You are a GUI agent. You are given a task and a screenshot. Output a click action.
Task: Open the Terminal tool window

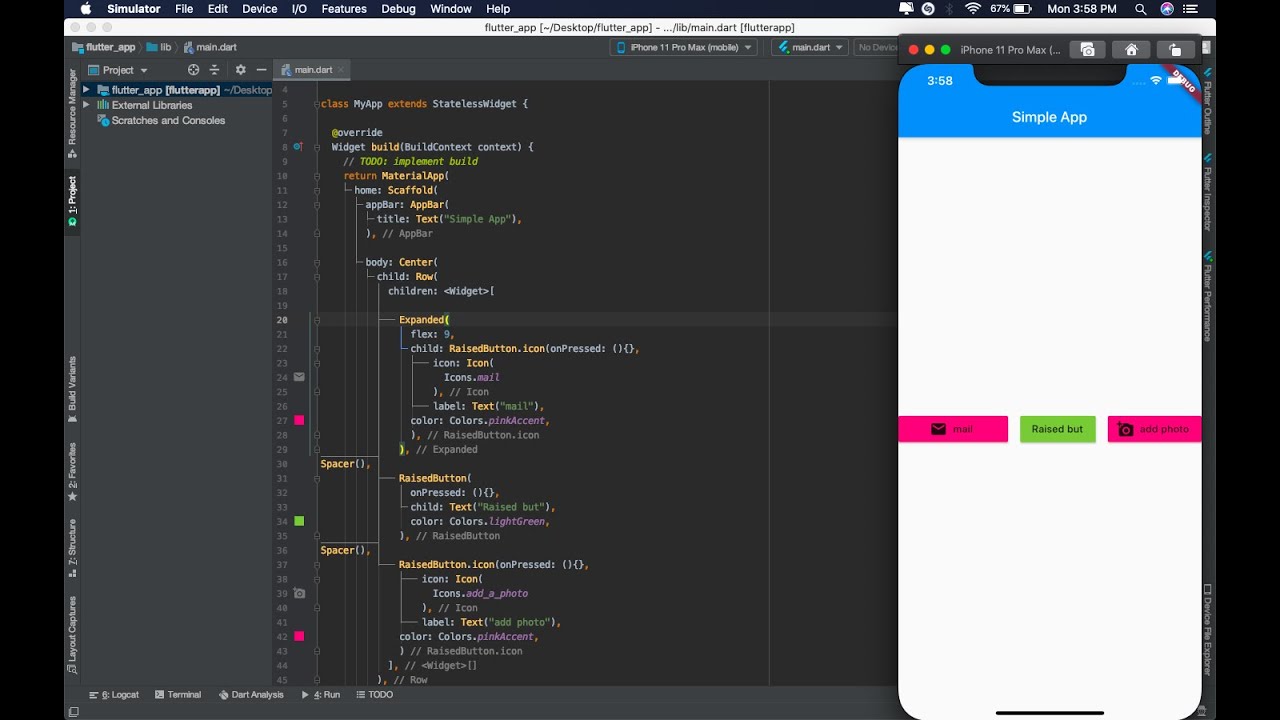point(177,694)
